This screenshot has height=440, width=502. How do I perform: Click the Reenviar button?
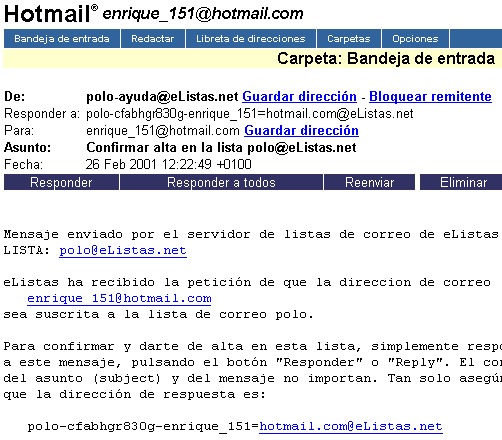pyautogui.click(x=369, y=182)
